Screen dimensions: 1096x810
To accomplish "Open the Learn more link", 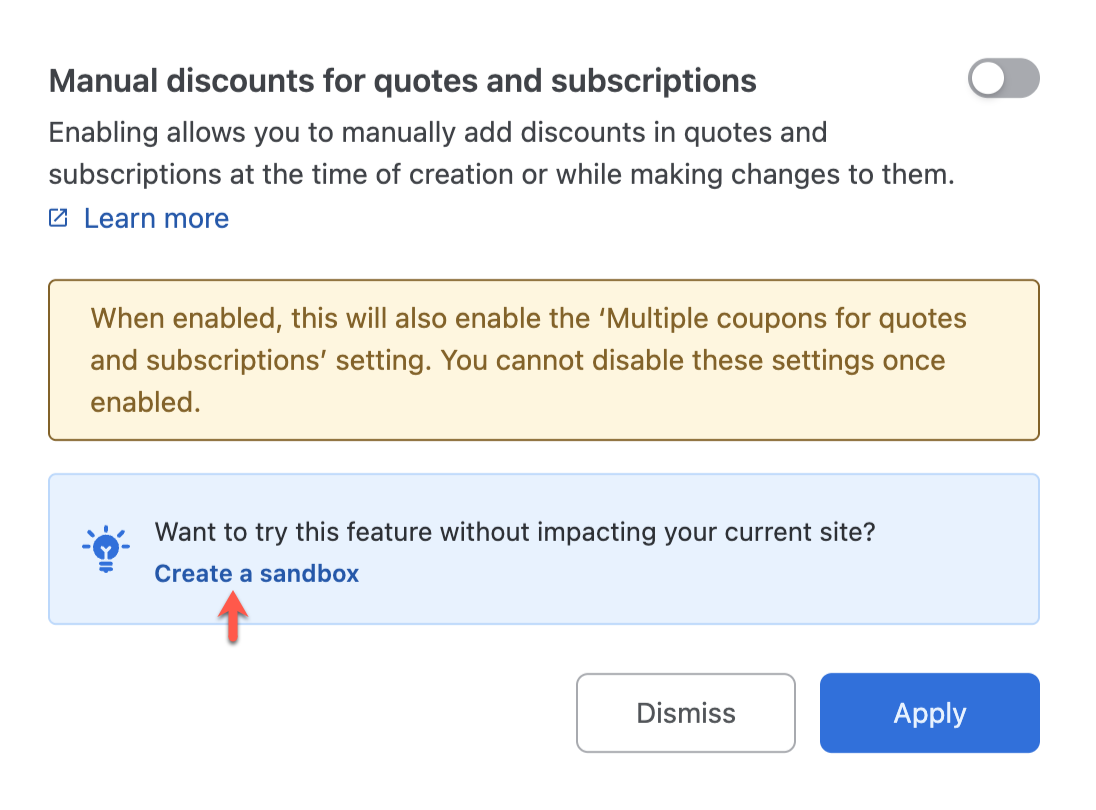I will point(156,218).
